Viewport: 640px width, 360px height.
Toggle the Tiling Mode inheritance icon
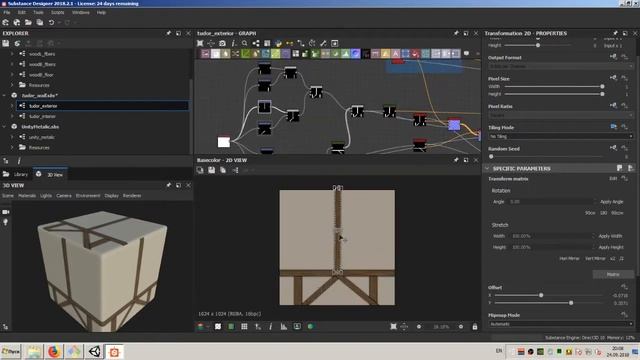click(x=613, y=127)
